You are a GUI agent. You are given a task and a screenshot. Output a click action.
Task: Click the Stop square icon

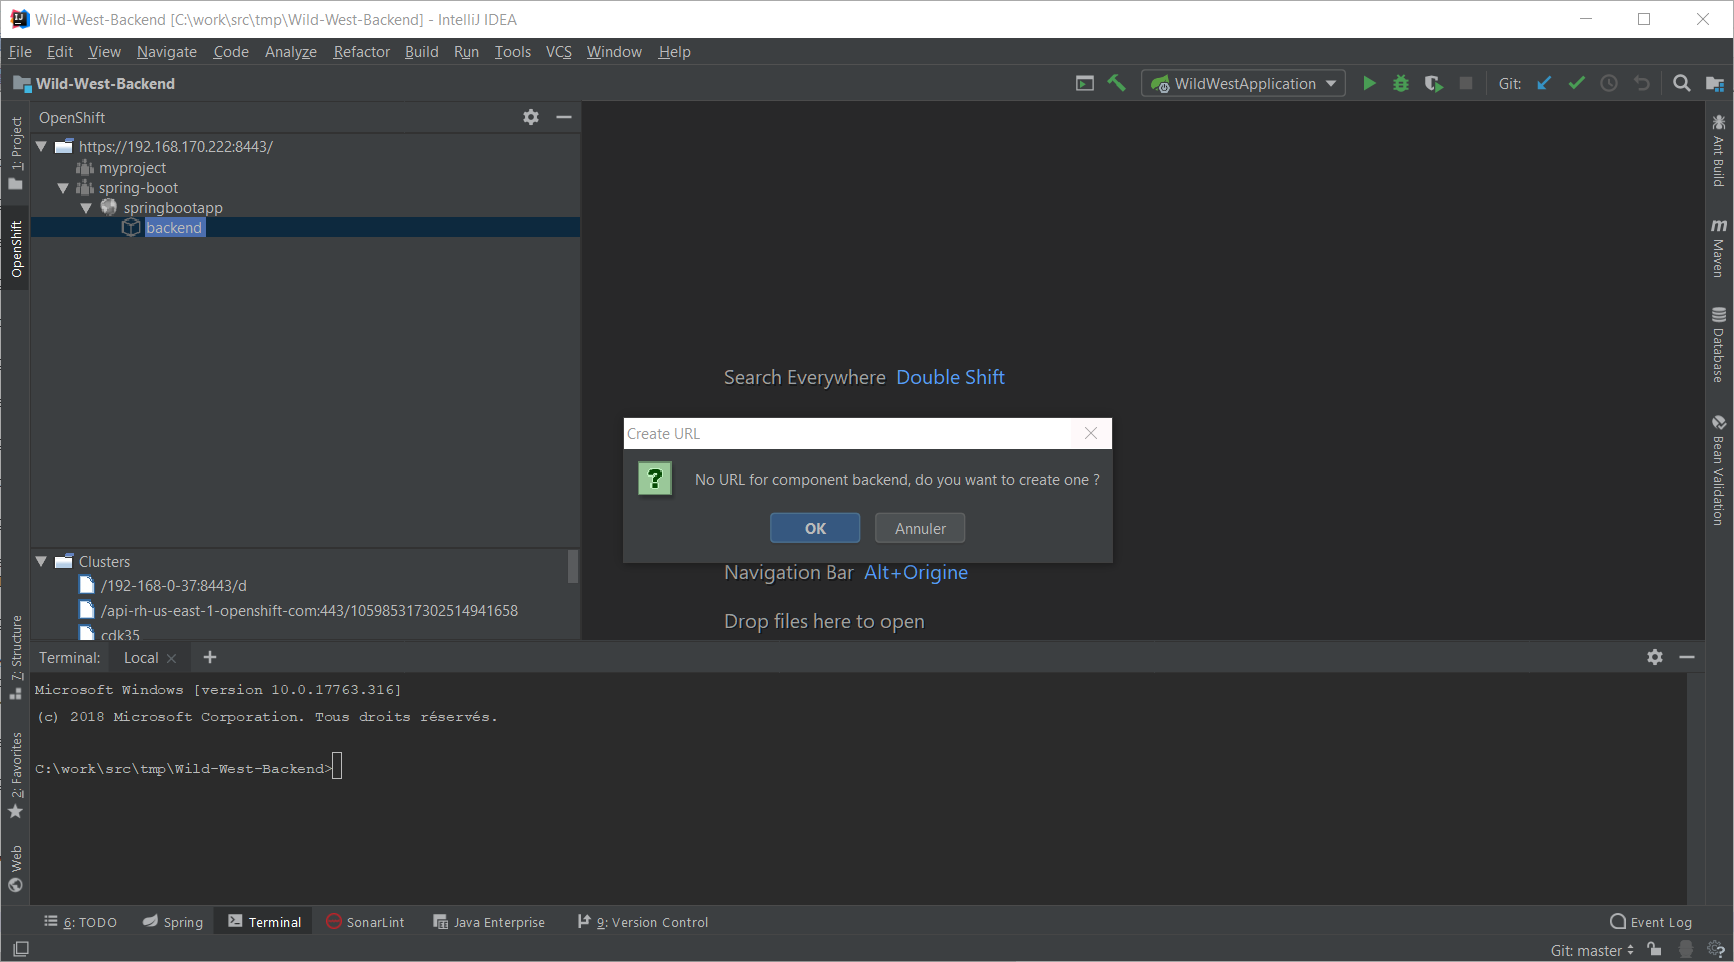1466,84
